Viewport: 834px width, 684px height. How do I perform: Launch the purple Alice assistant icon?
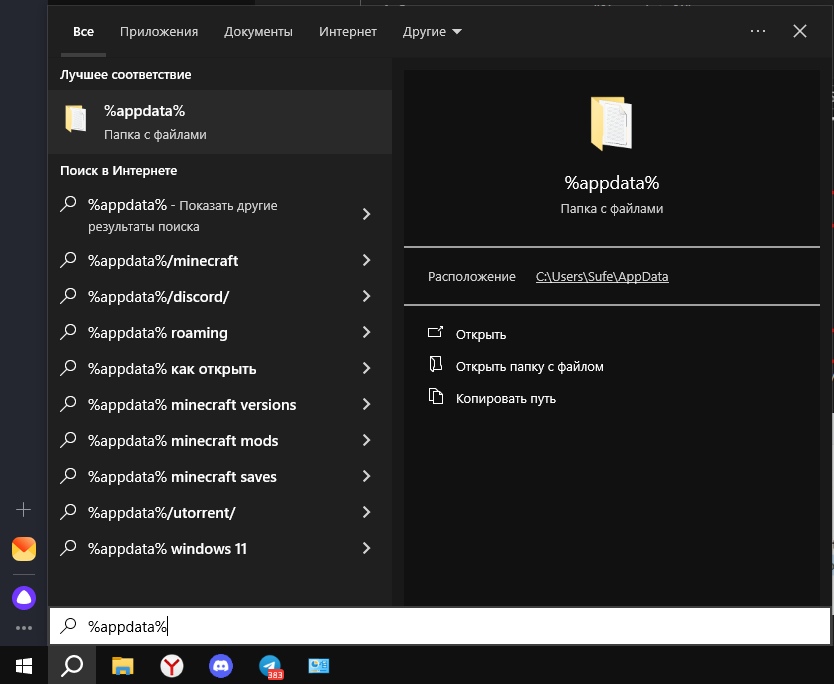[24, 598]
